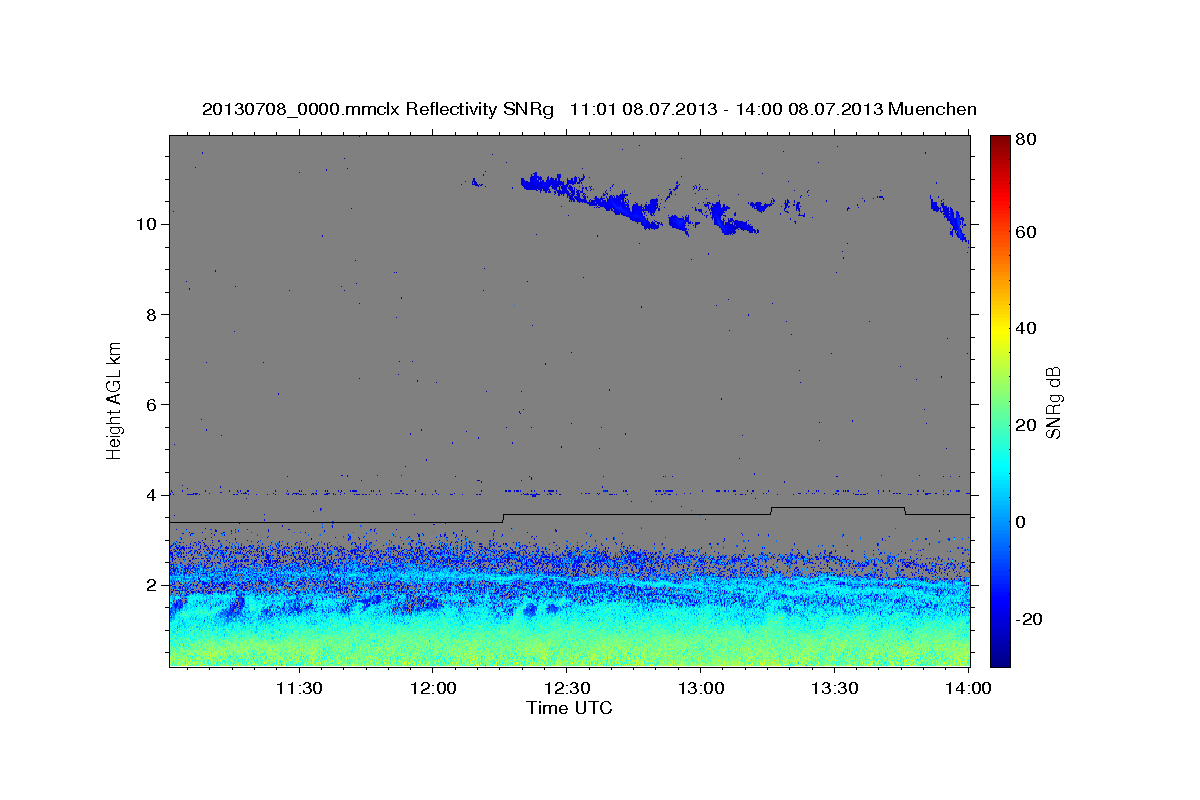The image size is (1200, 800).
Task: Click the height tick label 10
Action: pos(148,224)
